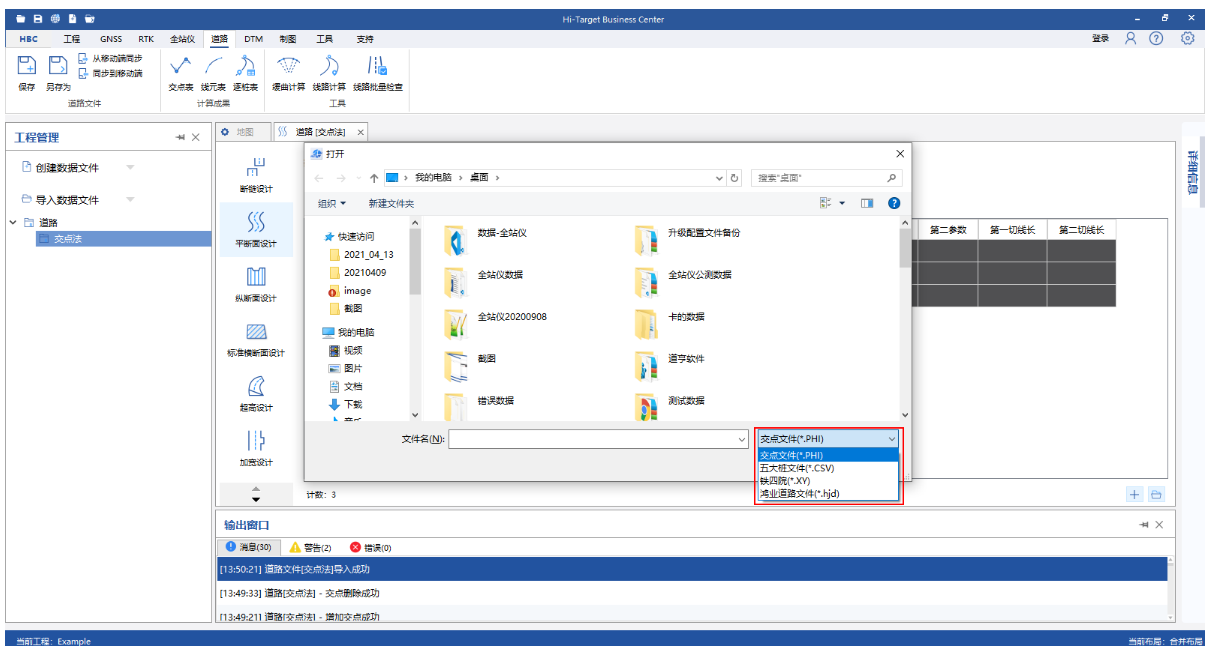The image size is (1210, 652).
Task: Click the 文件名 filename input field
Action: point(597,439)
